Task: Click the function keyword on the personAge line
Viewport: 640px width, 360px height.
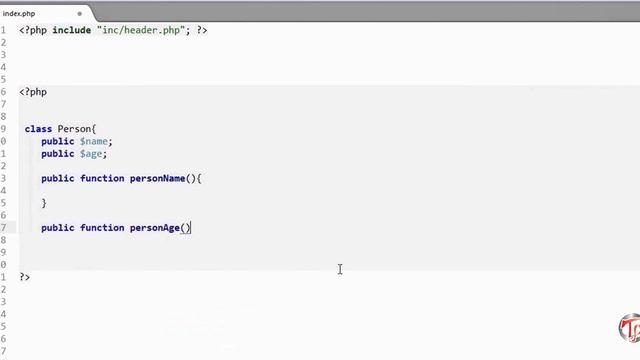Action: (x=102, y=228)
